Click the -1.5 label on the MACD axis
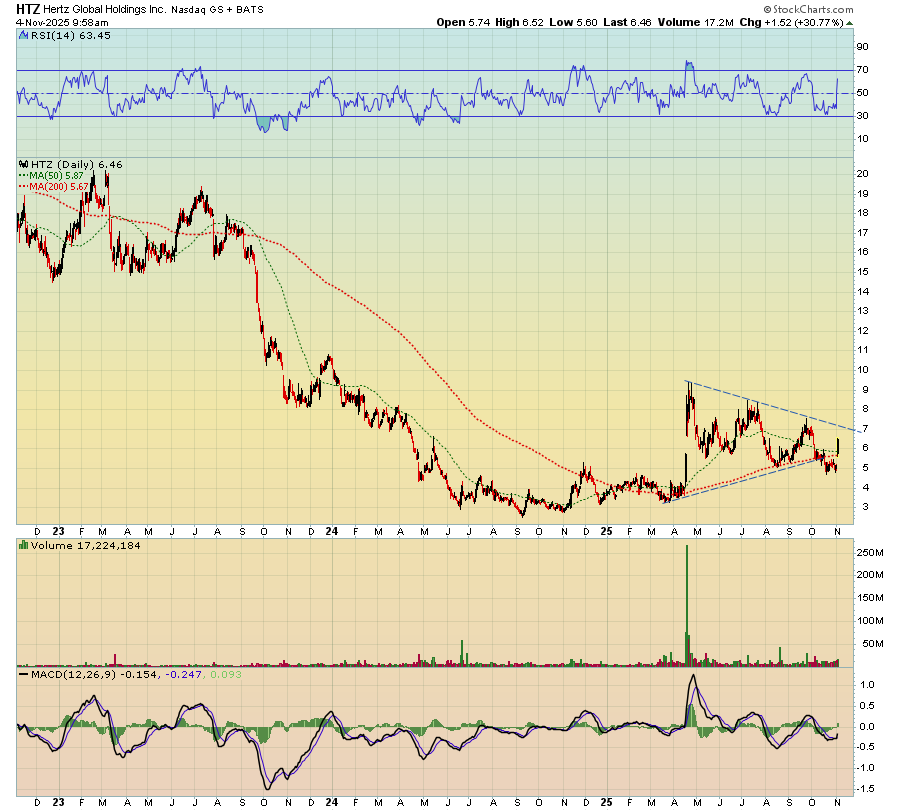The height and width of the screenshot is (811, 900). pyautogui.click(x=866, y=789)
